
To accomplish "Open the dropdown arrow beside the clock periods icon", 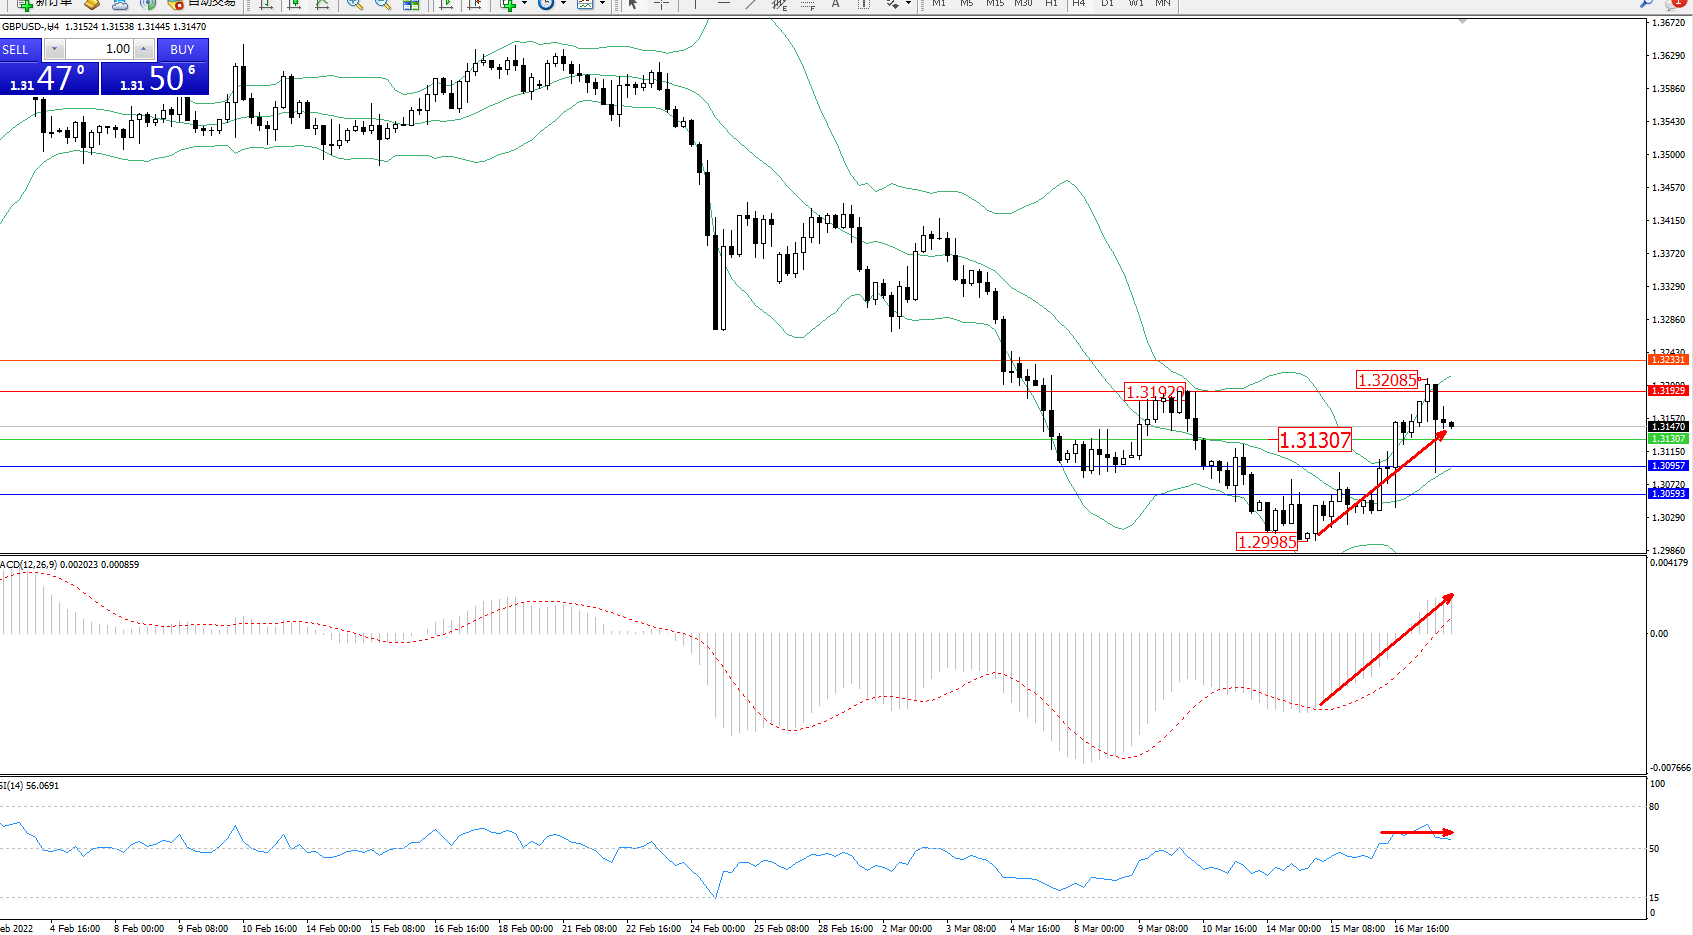I will 563,4.
